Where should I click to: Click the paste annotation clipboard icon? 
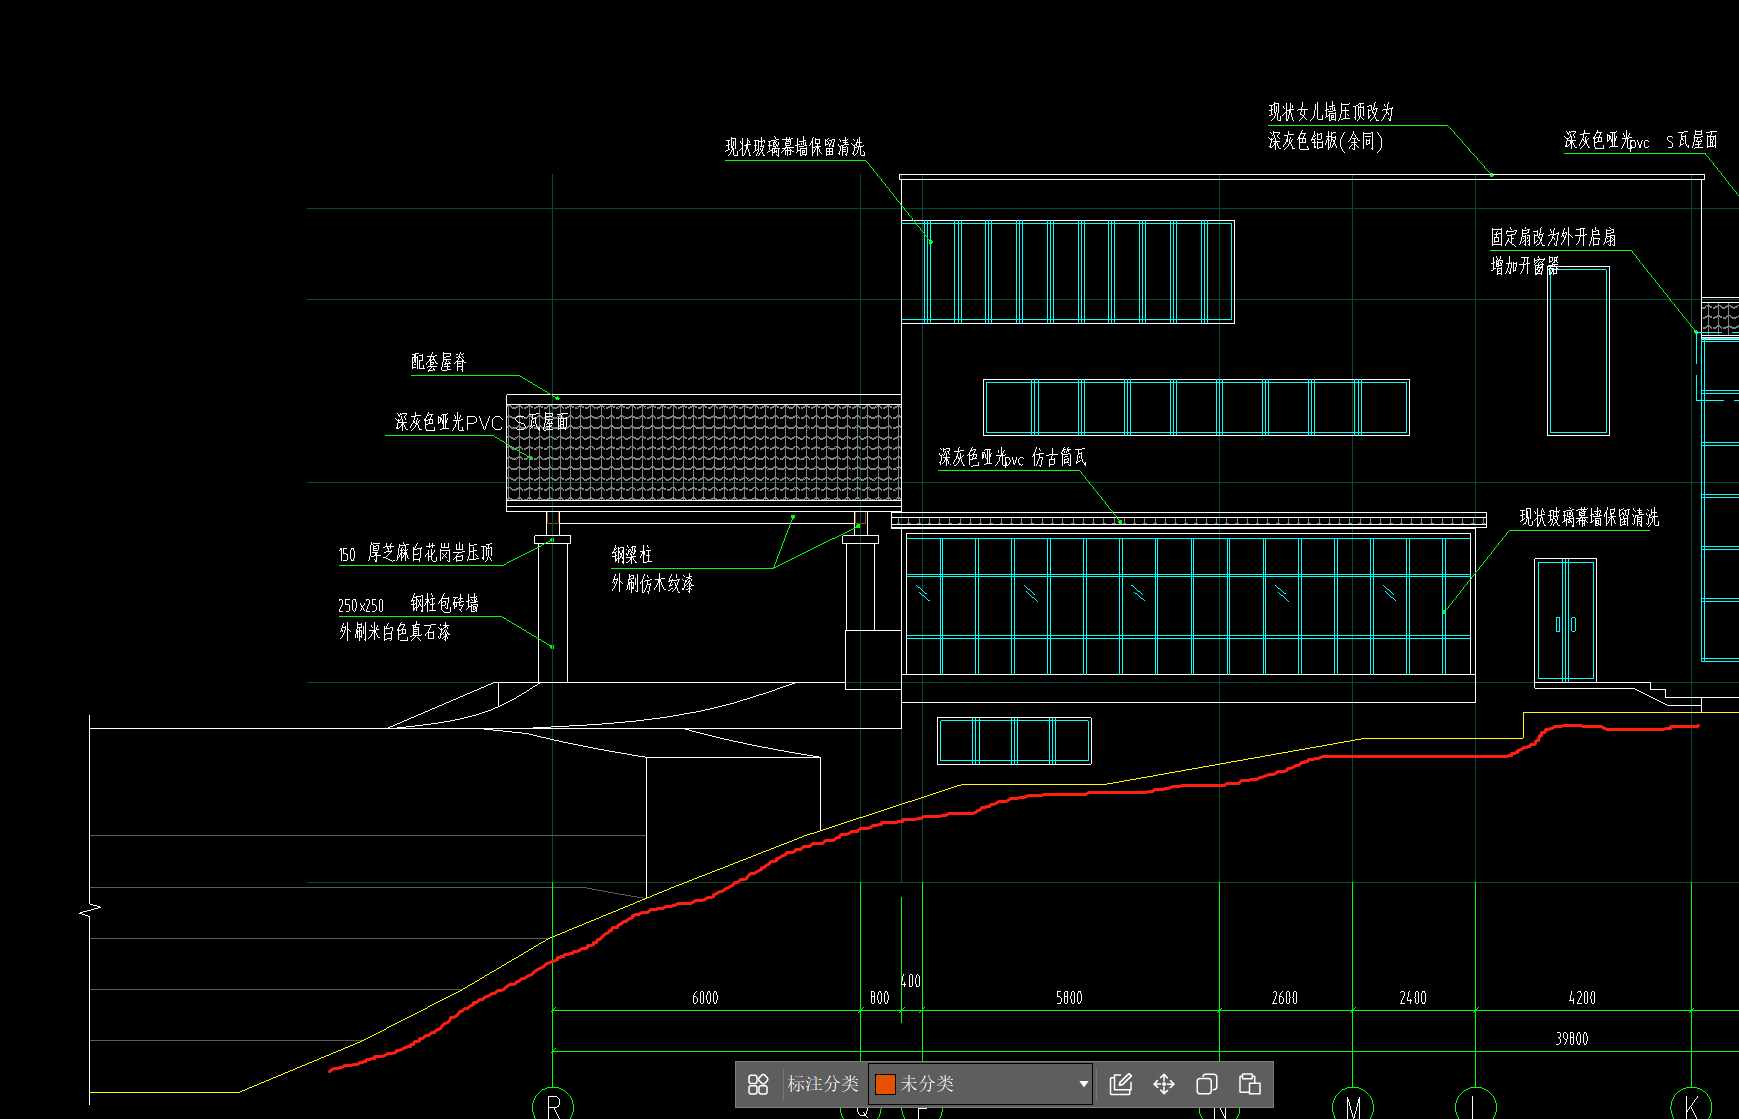pos(1249,1084)
